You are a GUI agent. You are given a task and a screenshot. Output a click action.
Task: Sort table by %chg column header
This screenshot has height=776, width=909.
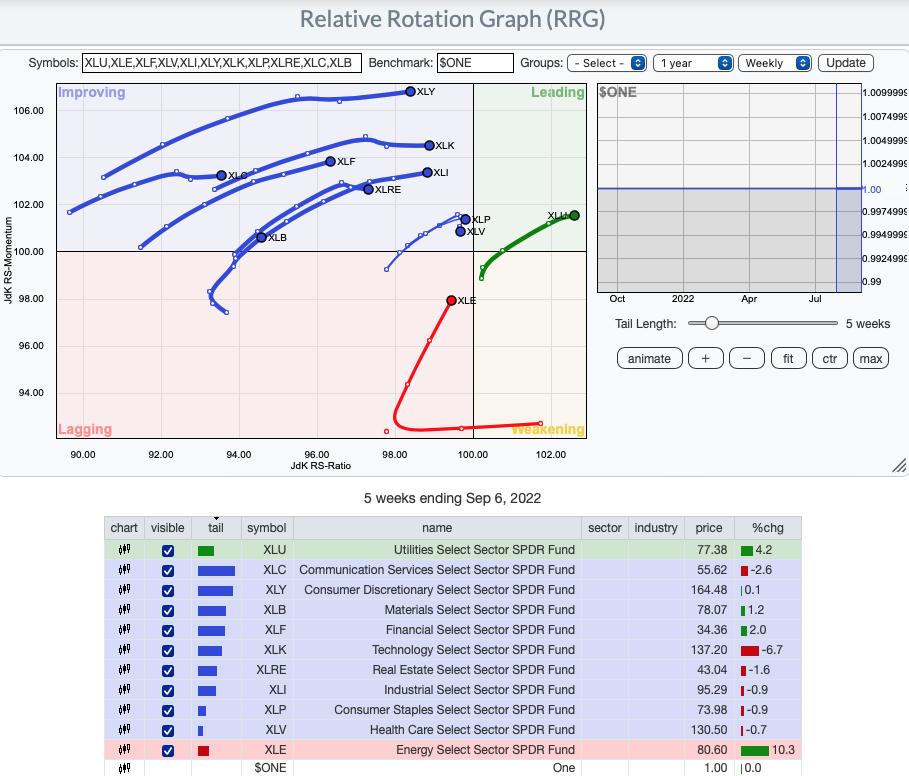pos(767,528)
